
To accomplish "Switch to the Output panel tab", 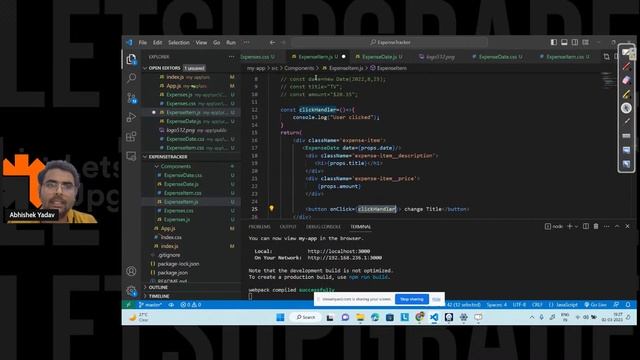I will [288, 227].
